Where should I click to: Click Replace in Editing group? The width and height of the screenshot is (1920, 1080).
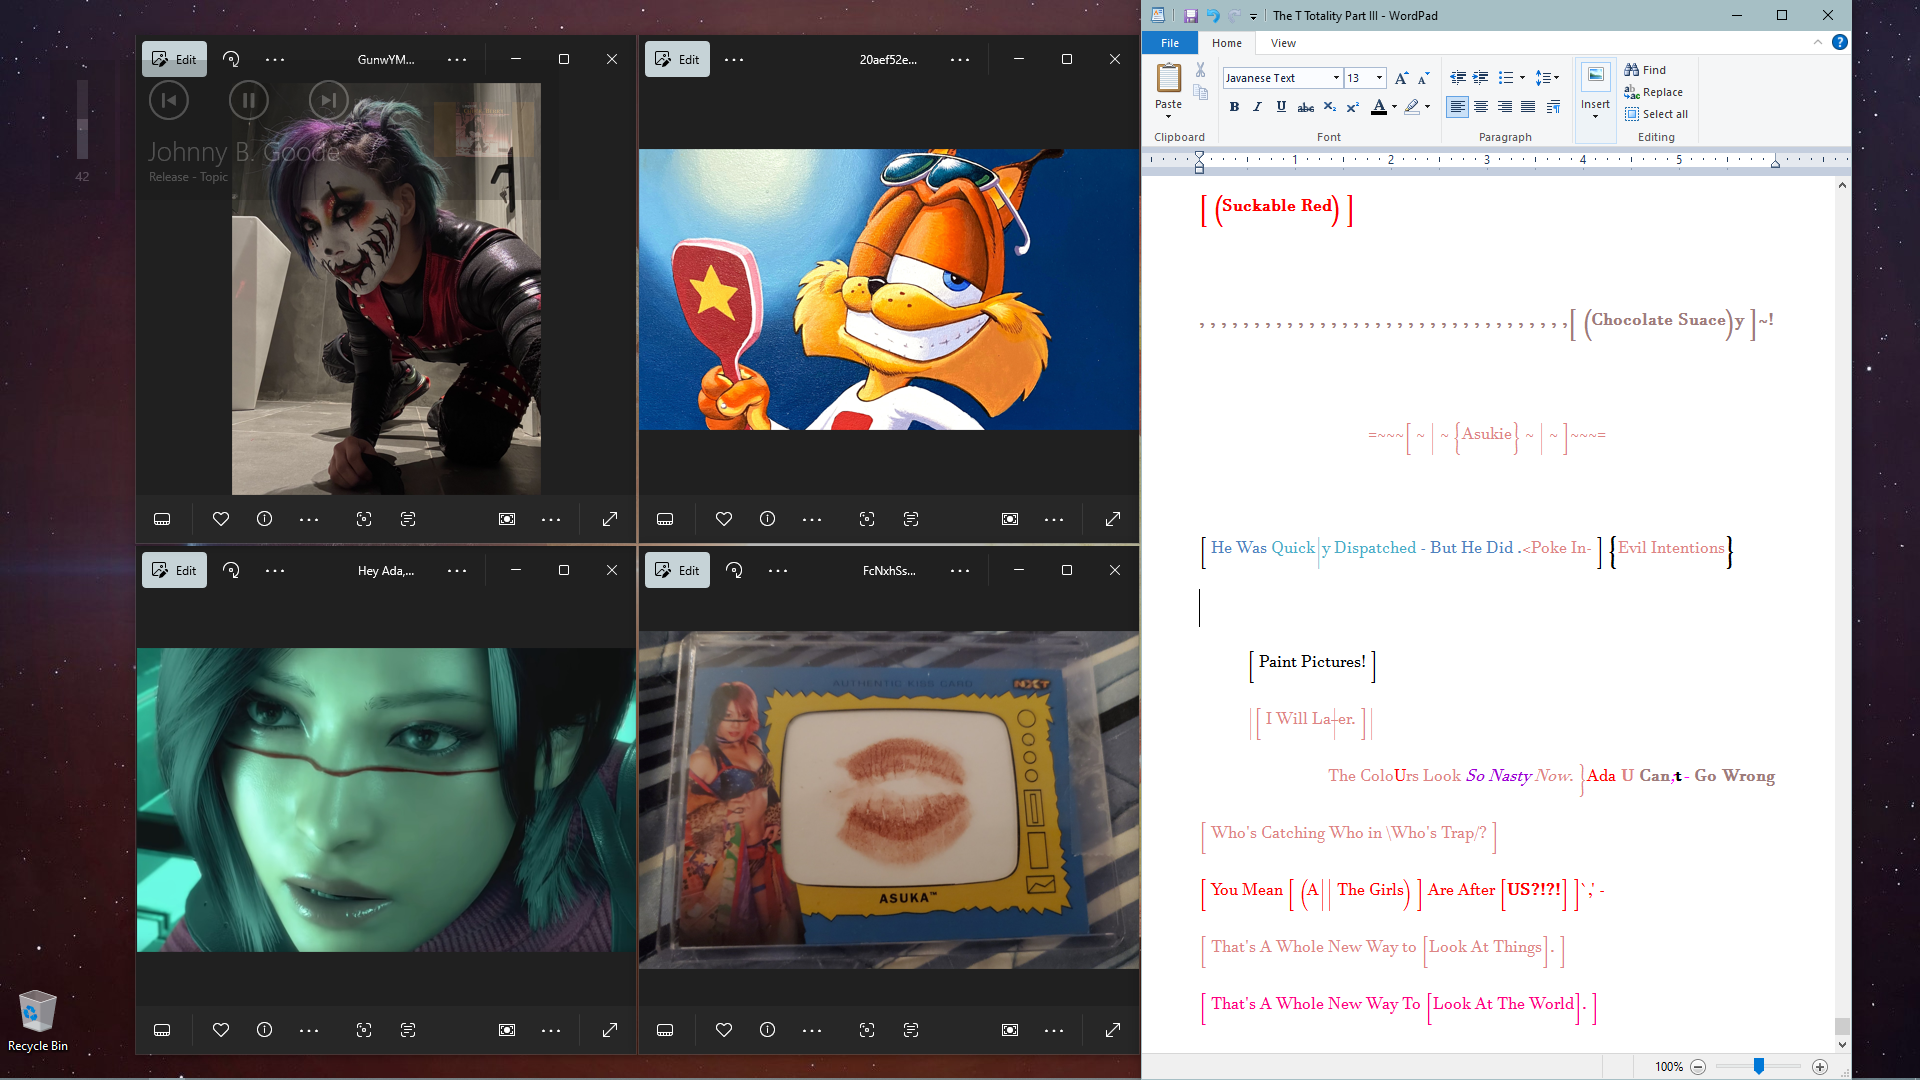click(1653, 92)
